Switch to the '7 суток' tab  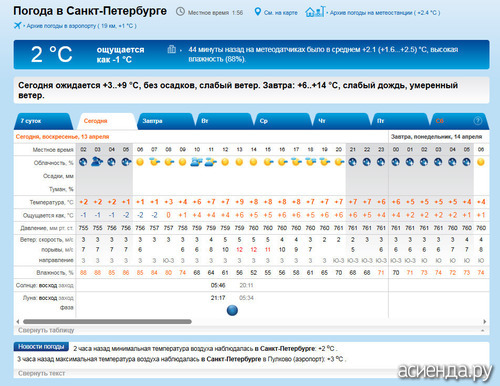tap(31, 121)
